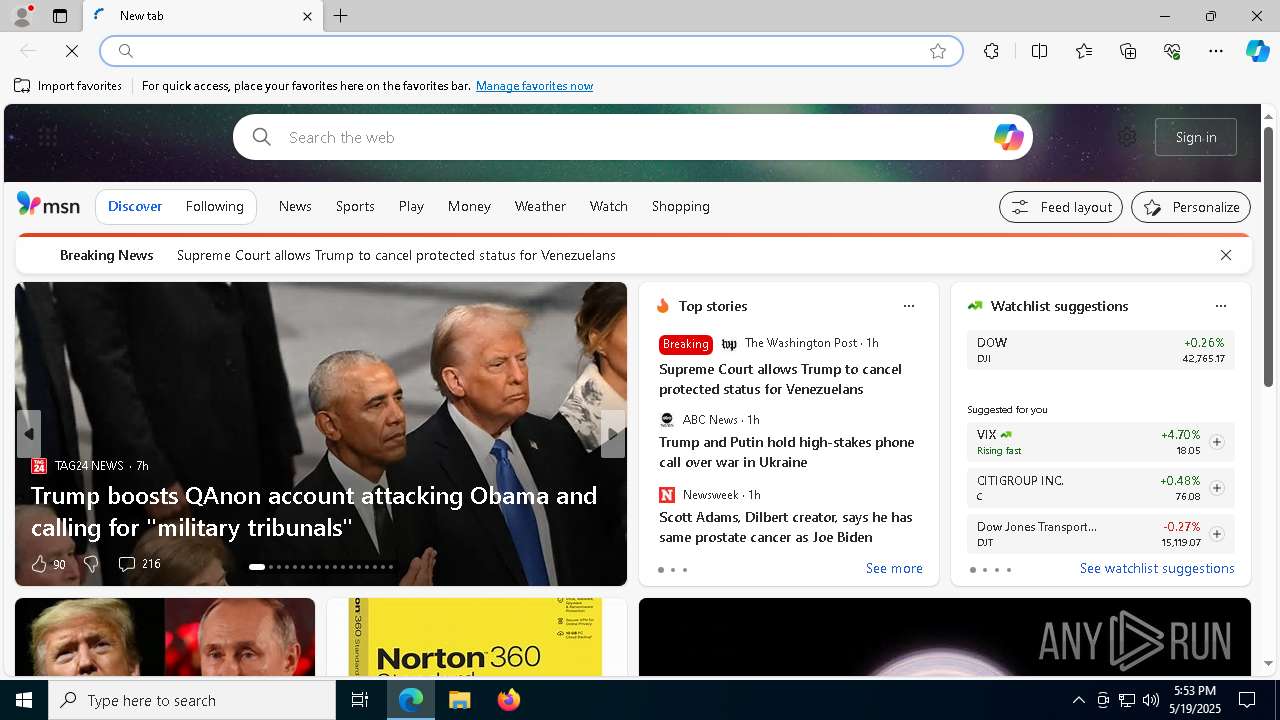Screen dimensions: 1280x720
Task: Select the Discover tab
Action: point(135,206)
